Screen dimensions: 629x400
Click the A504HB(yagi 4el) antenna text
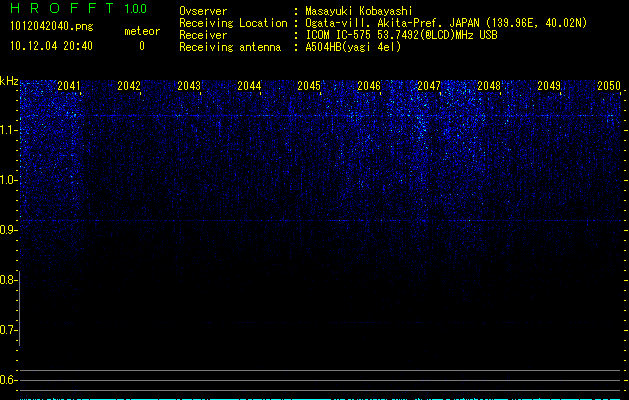[x=353, y=47]
